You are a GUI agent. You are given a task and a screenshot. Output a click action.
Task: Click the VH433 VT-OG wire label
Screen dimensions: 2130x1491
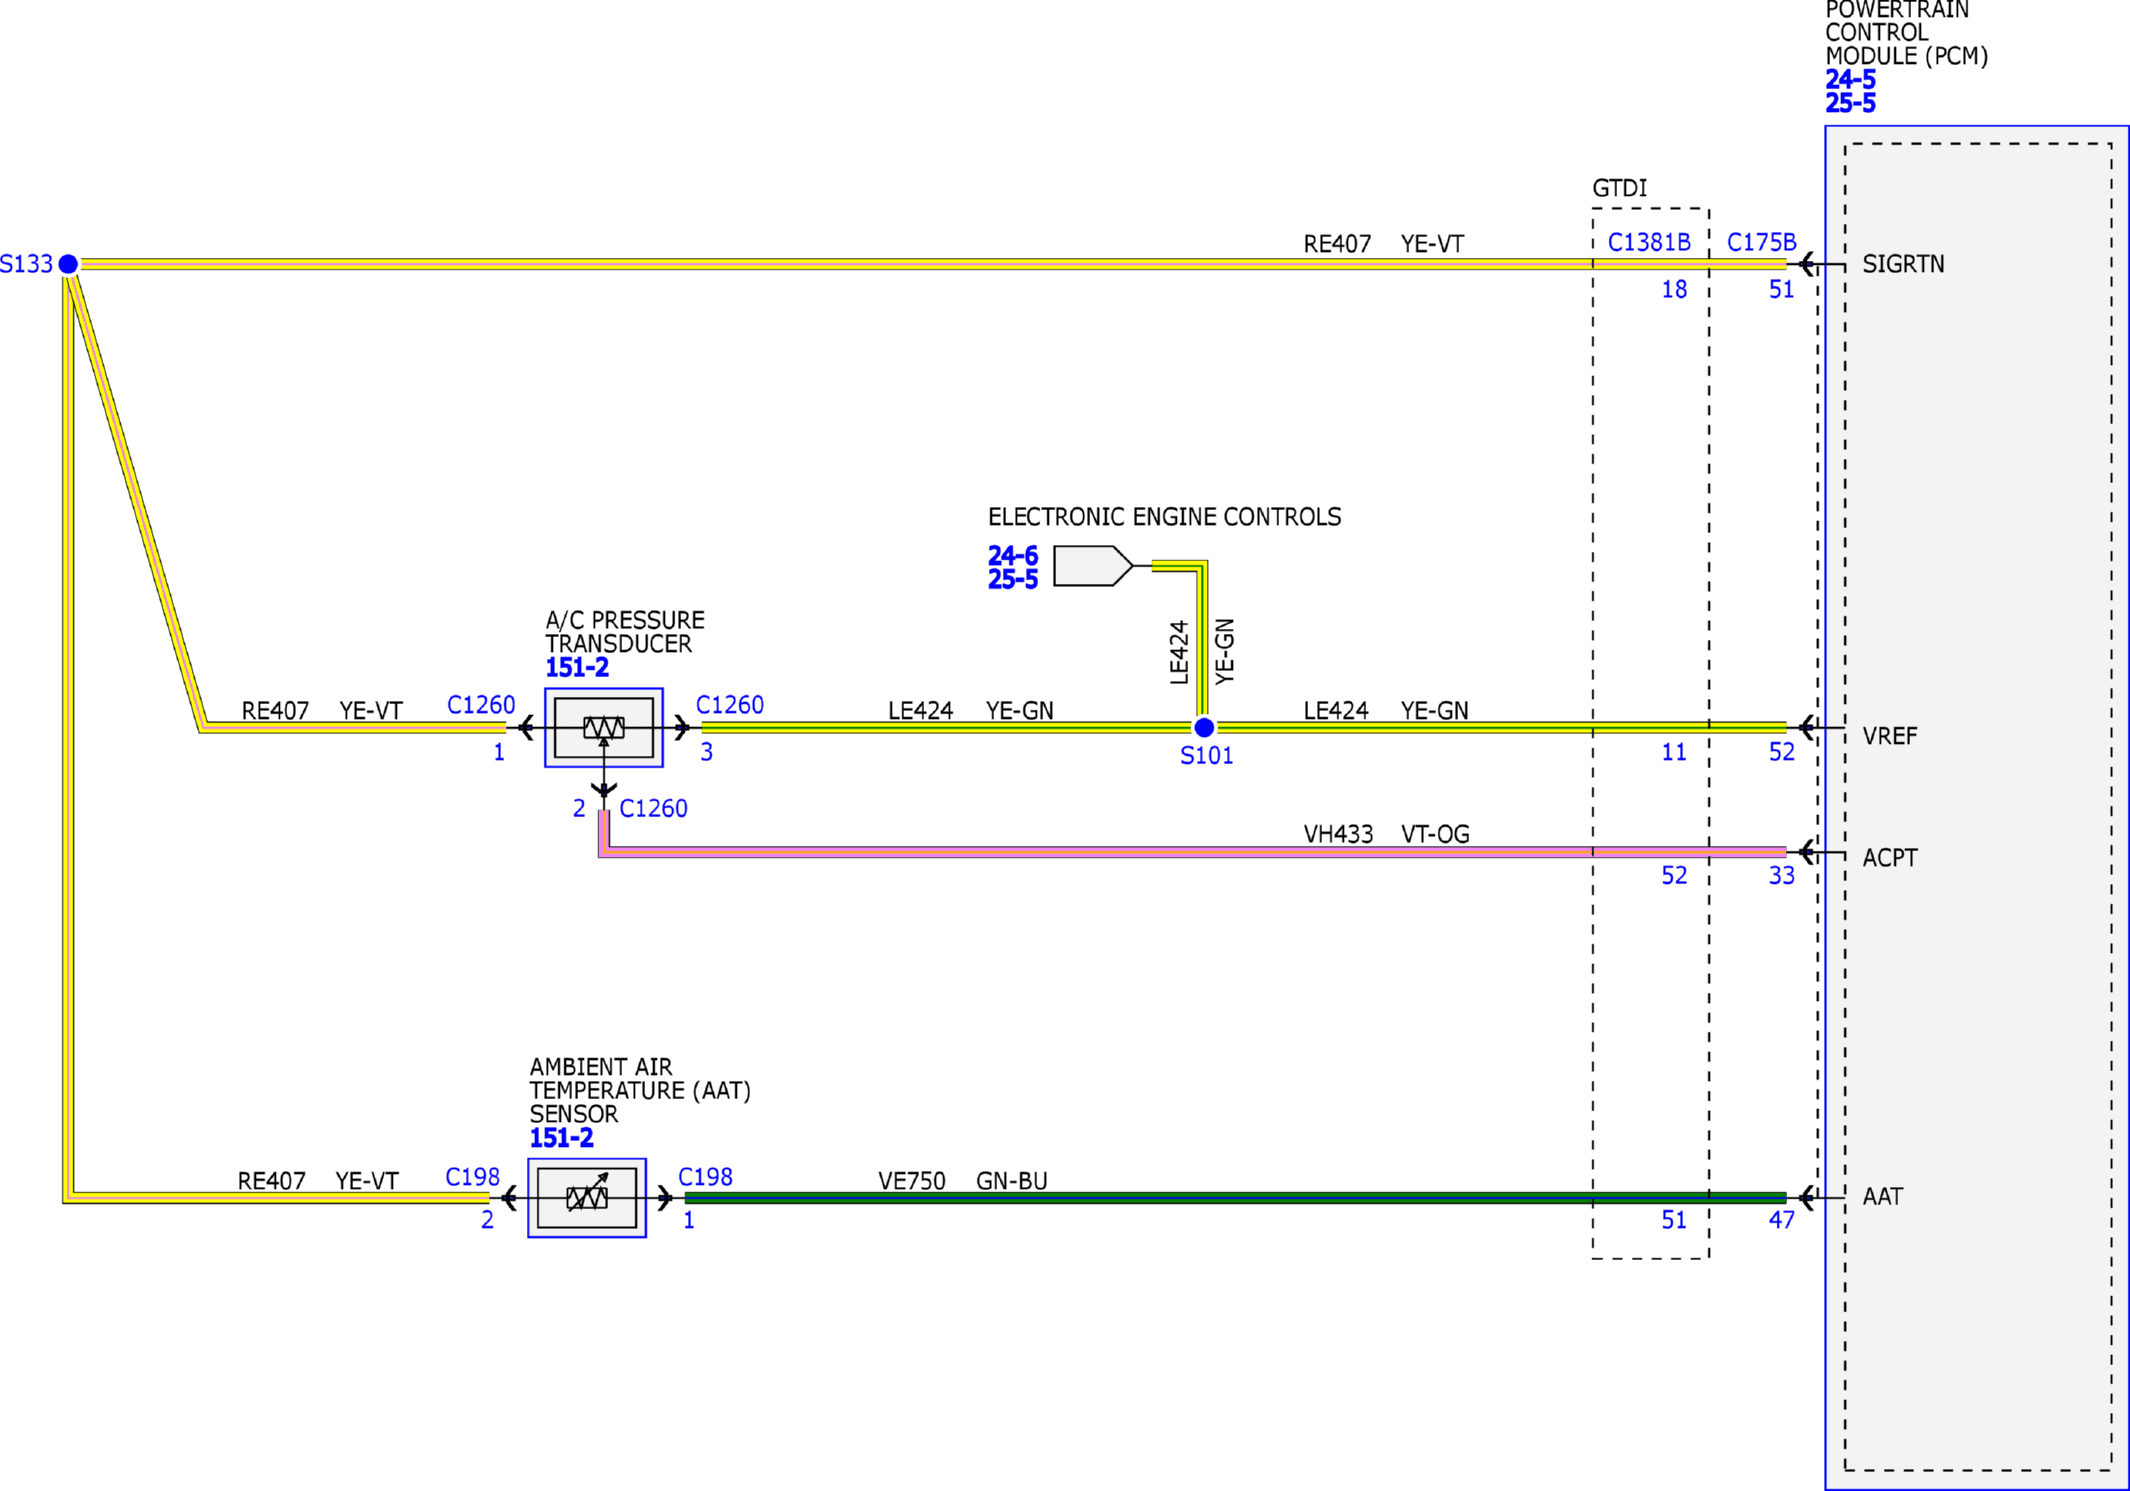pyautogui.click(x=1386, y=834)
